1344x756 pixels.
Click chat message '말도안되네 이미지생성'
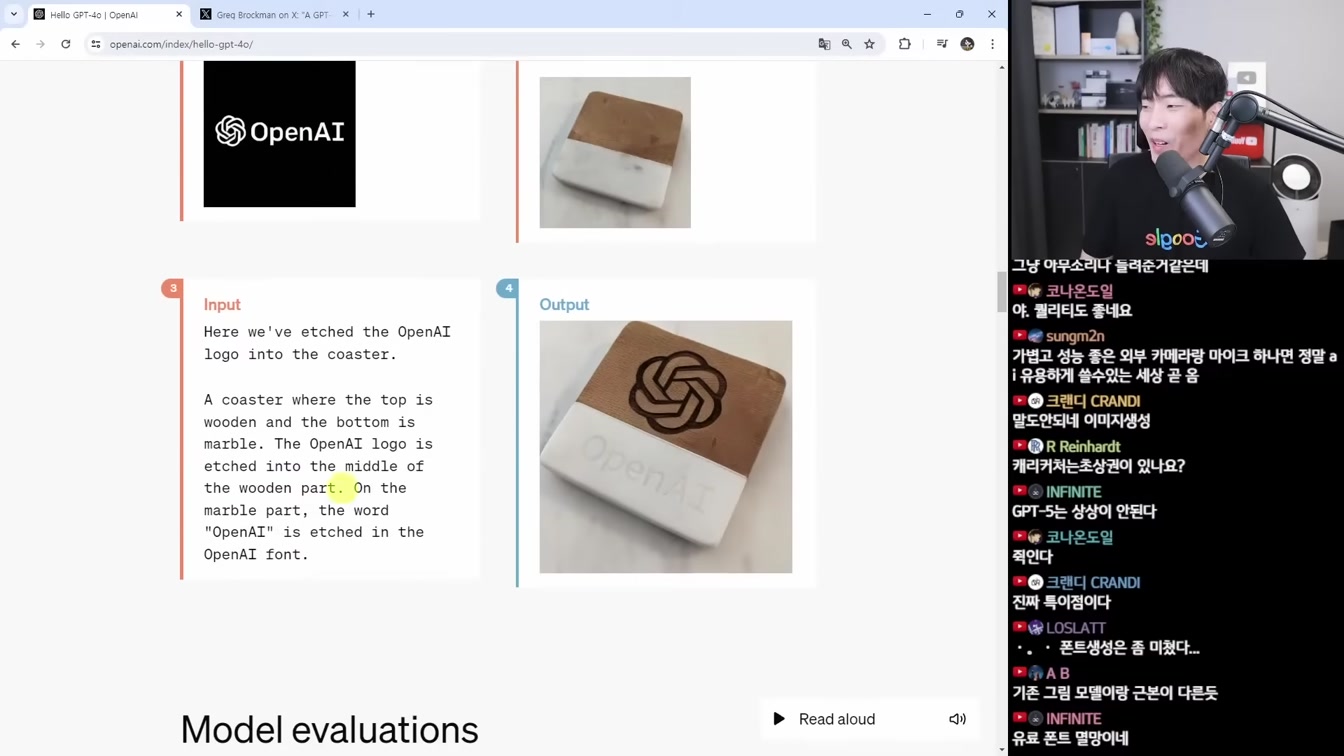click(x=1081, y=421)
